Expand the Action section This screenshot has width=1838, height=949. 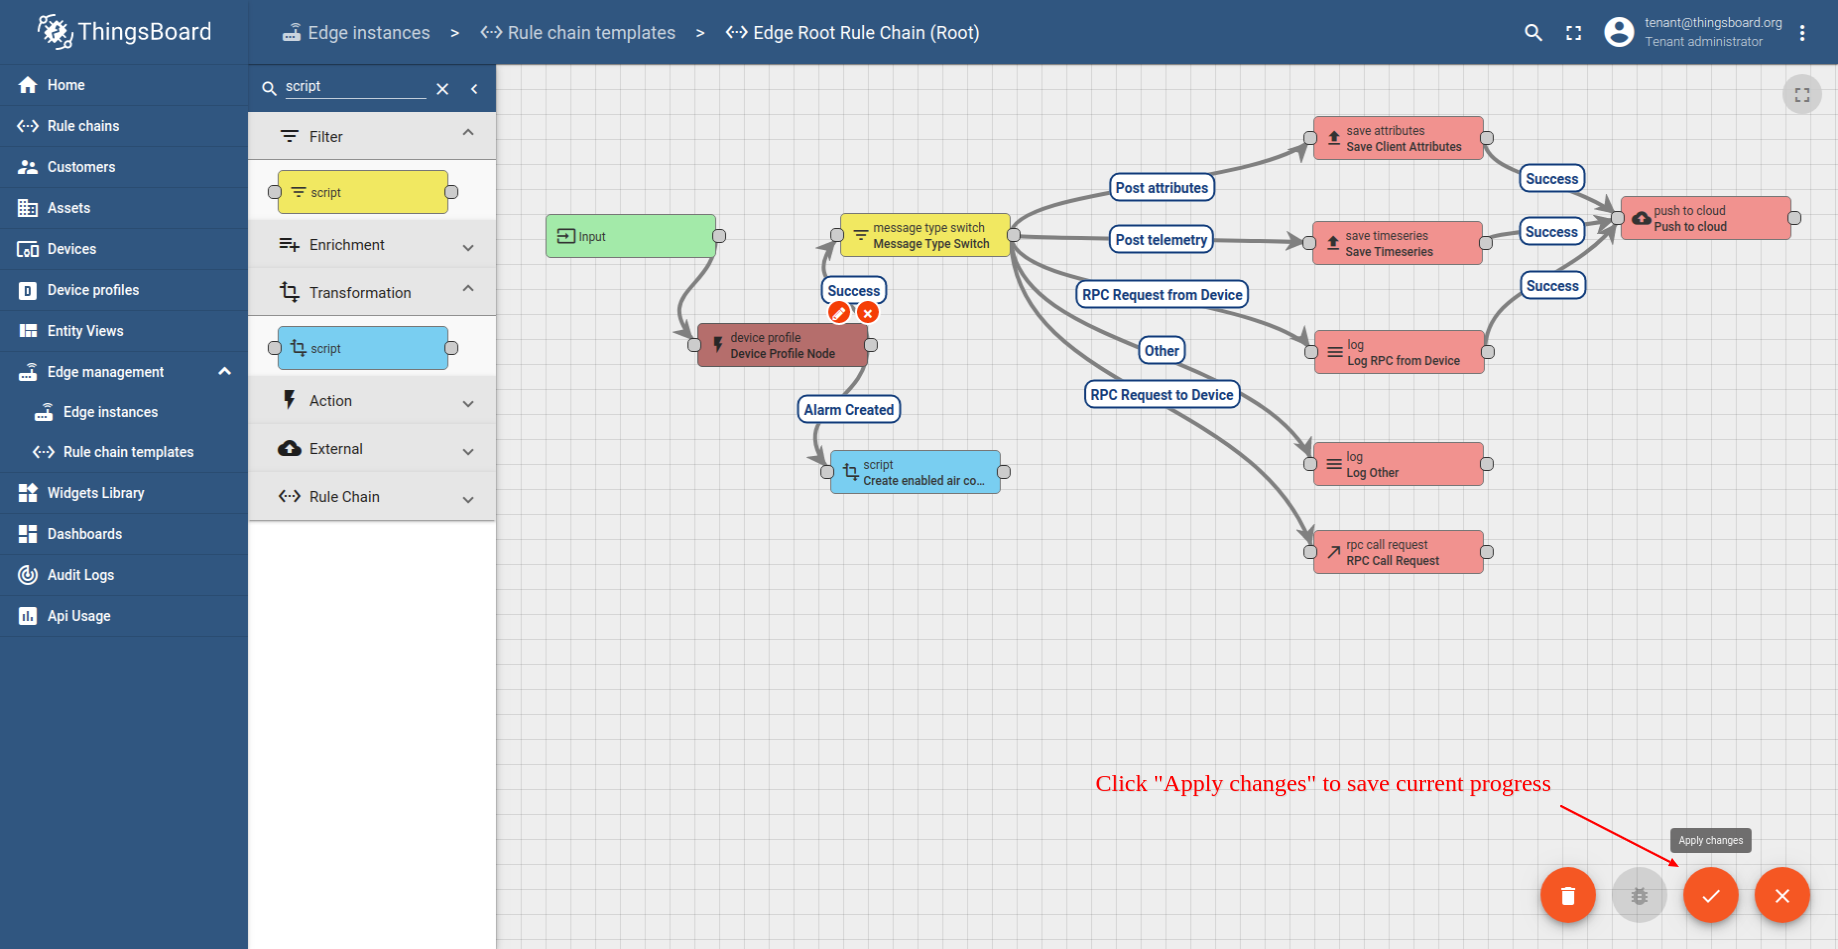pyautogui.click(x=372, y=401)
